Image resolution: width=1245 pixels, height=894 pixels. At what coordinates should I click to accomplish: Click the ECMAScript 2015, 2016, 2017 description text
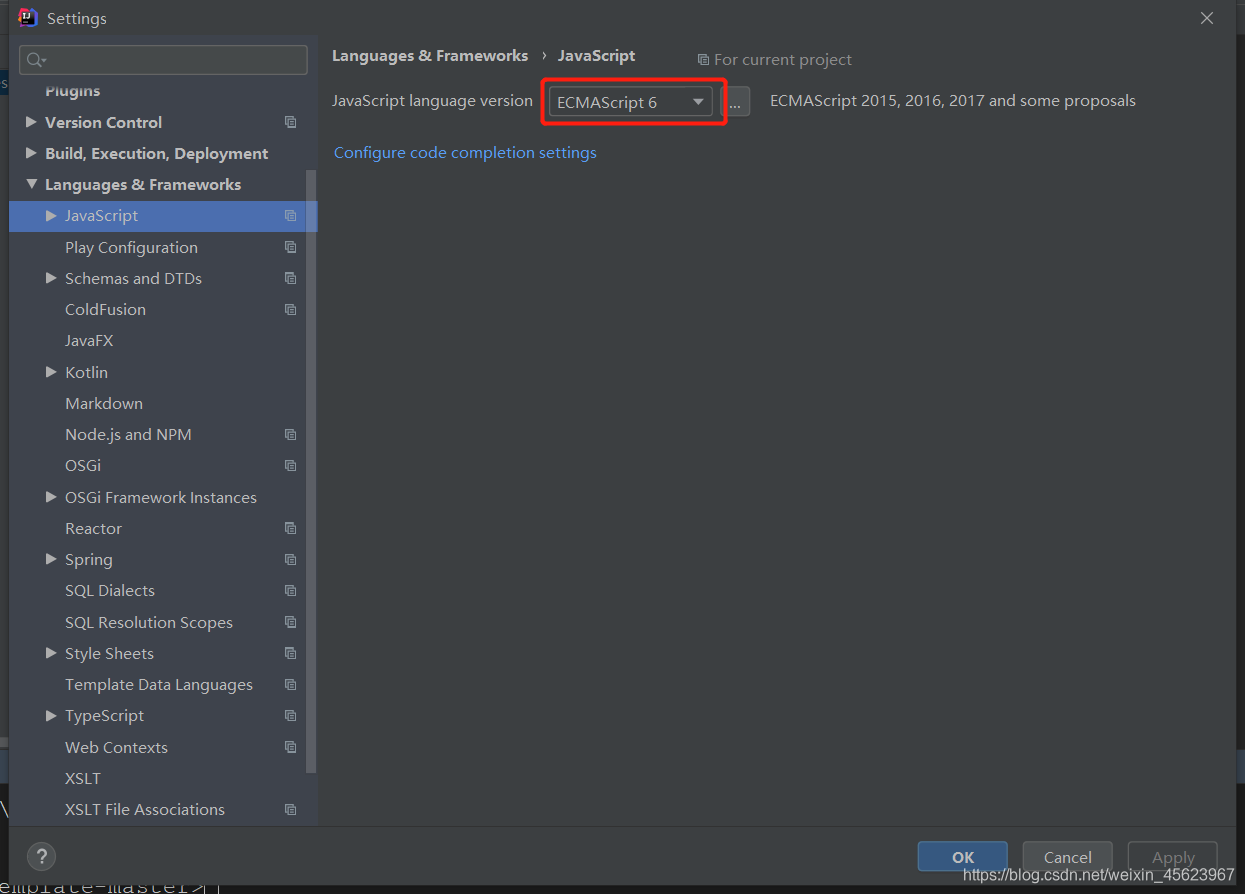(953, 101)
